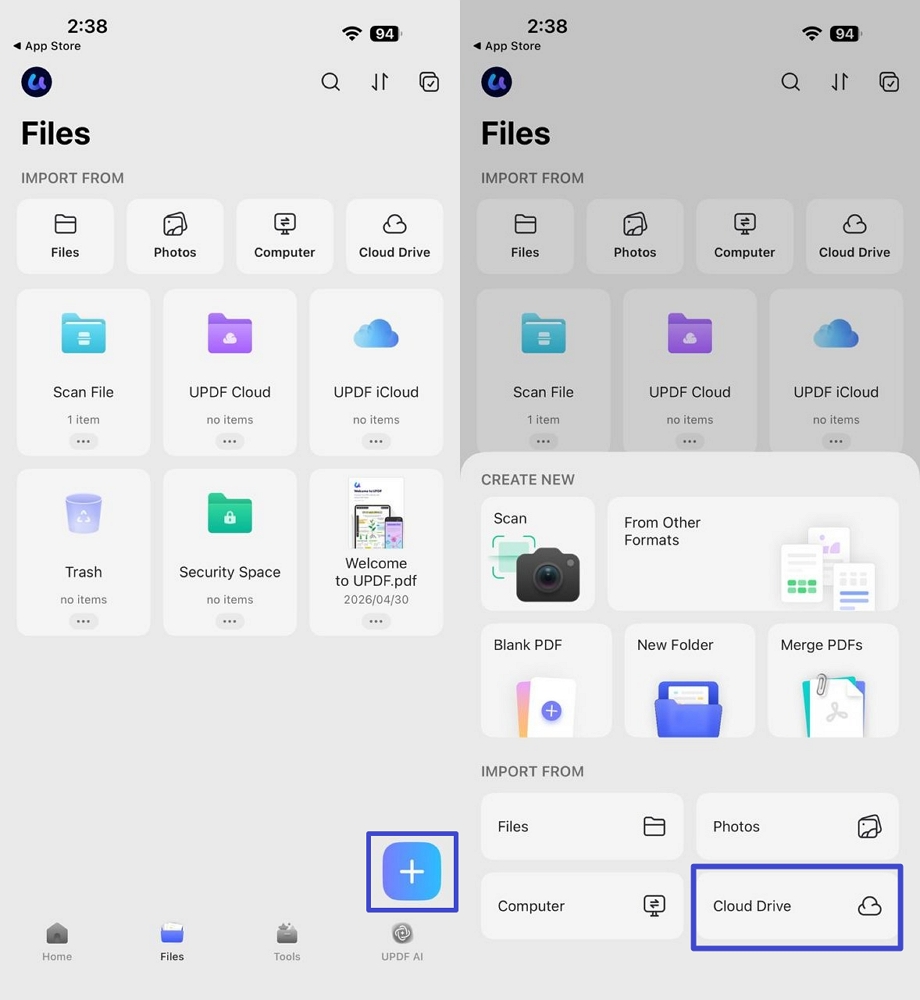Import from Cloud Drive in left screen top row

(x=395, y=236)
